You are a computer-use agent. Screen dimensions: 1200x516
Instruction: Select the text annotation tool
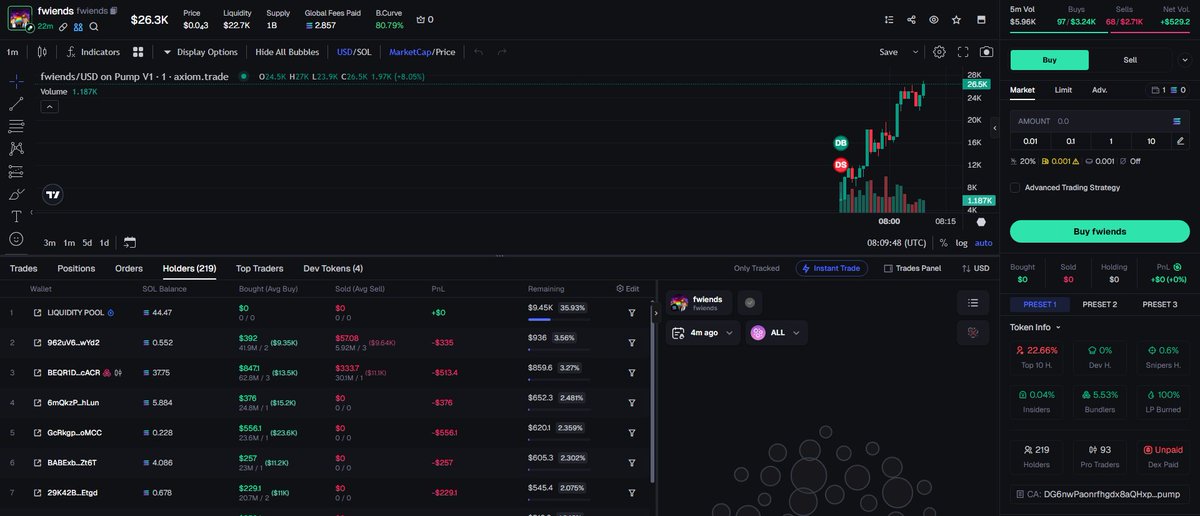16,216
